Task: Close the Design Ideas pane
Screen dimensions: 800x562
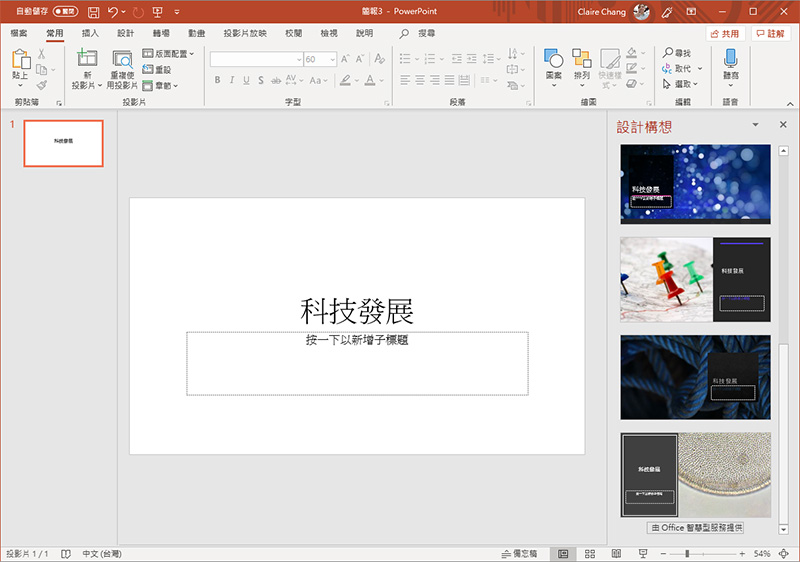Action: coord(783,124)
